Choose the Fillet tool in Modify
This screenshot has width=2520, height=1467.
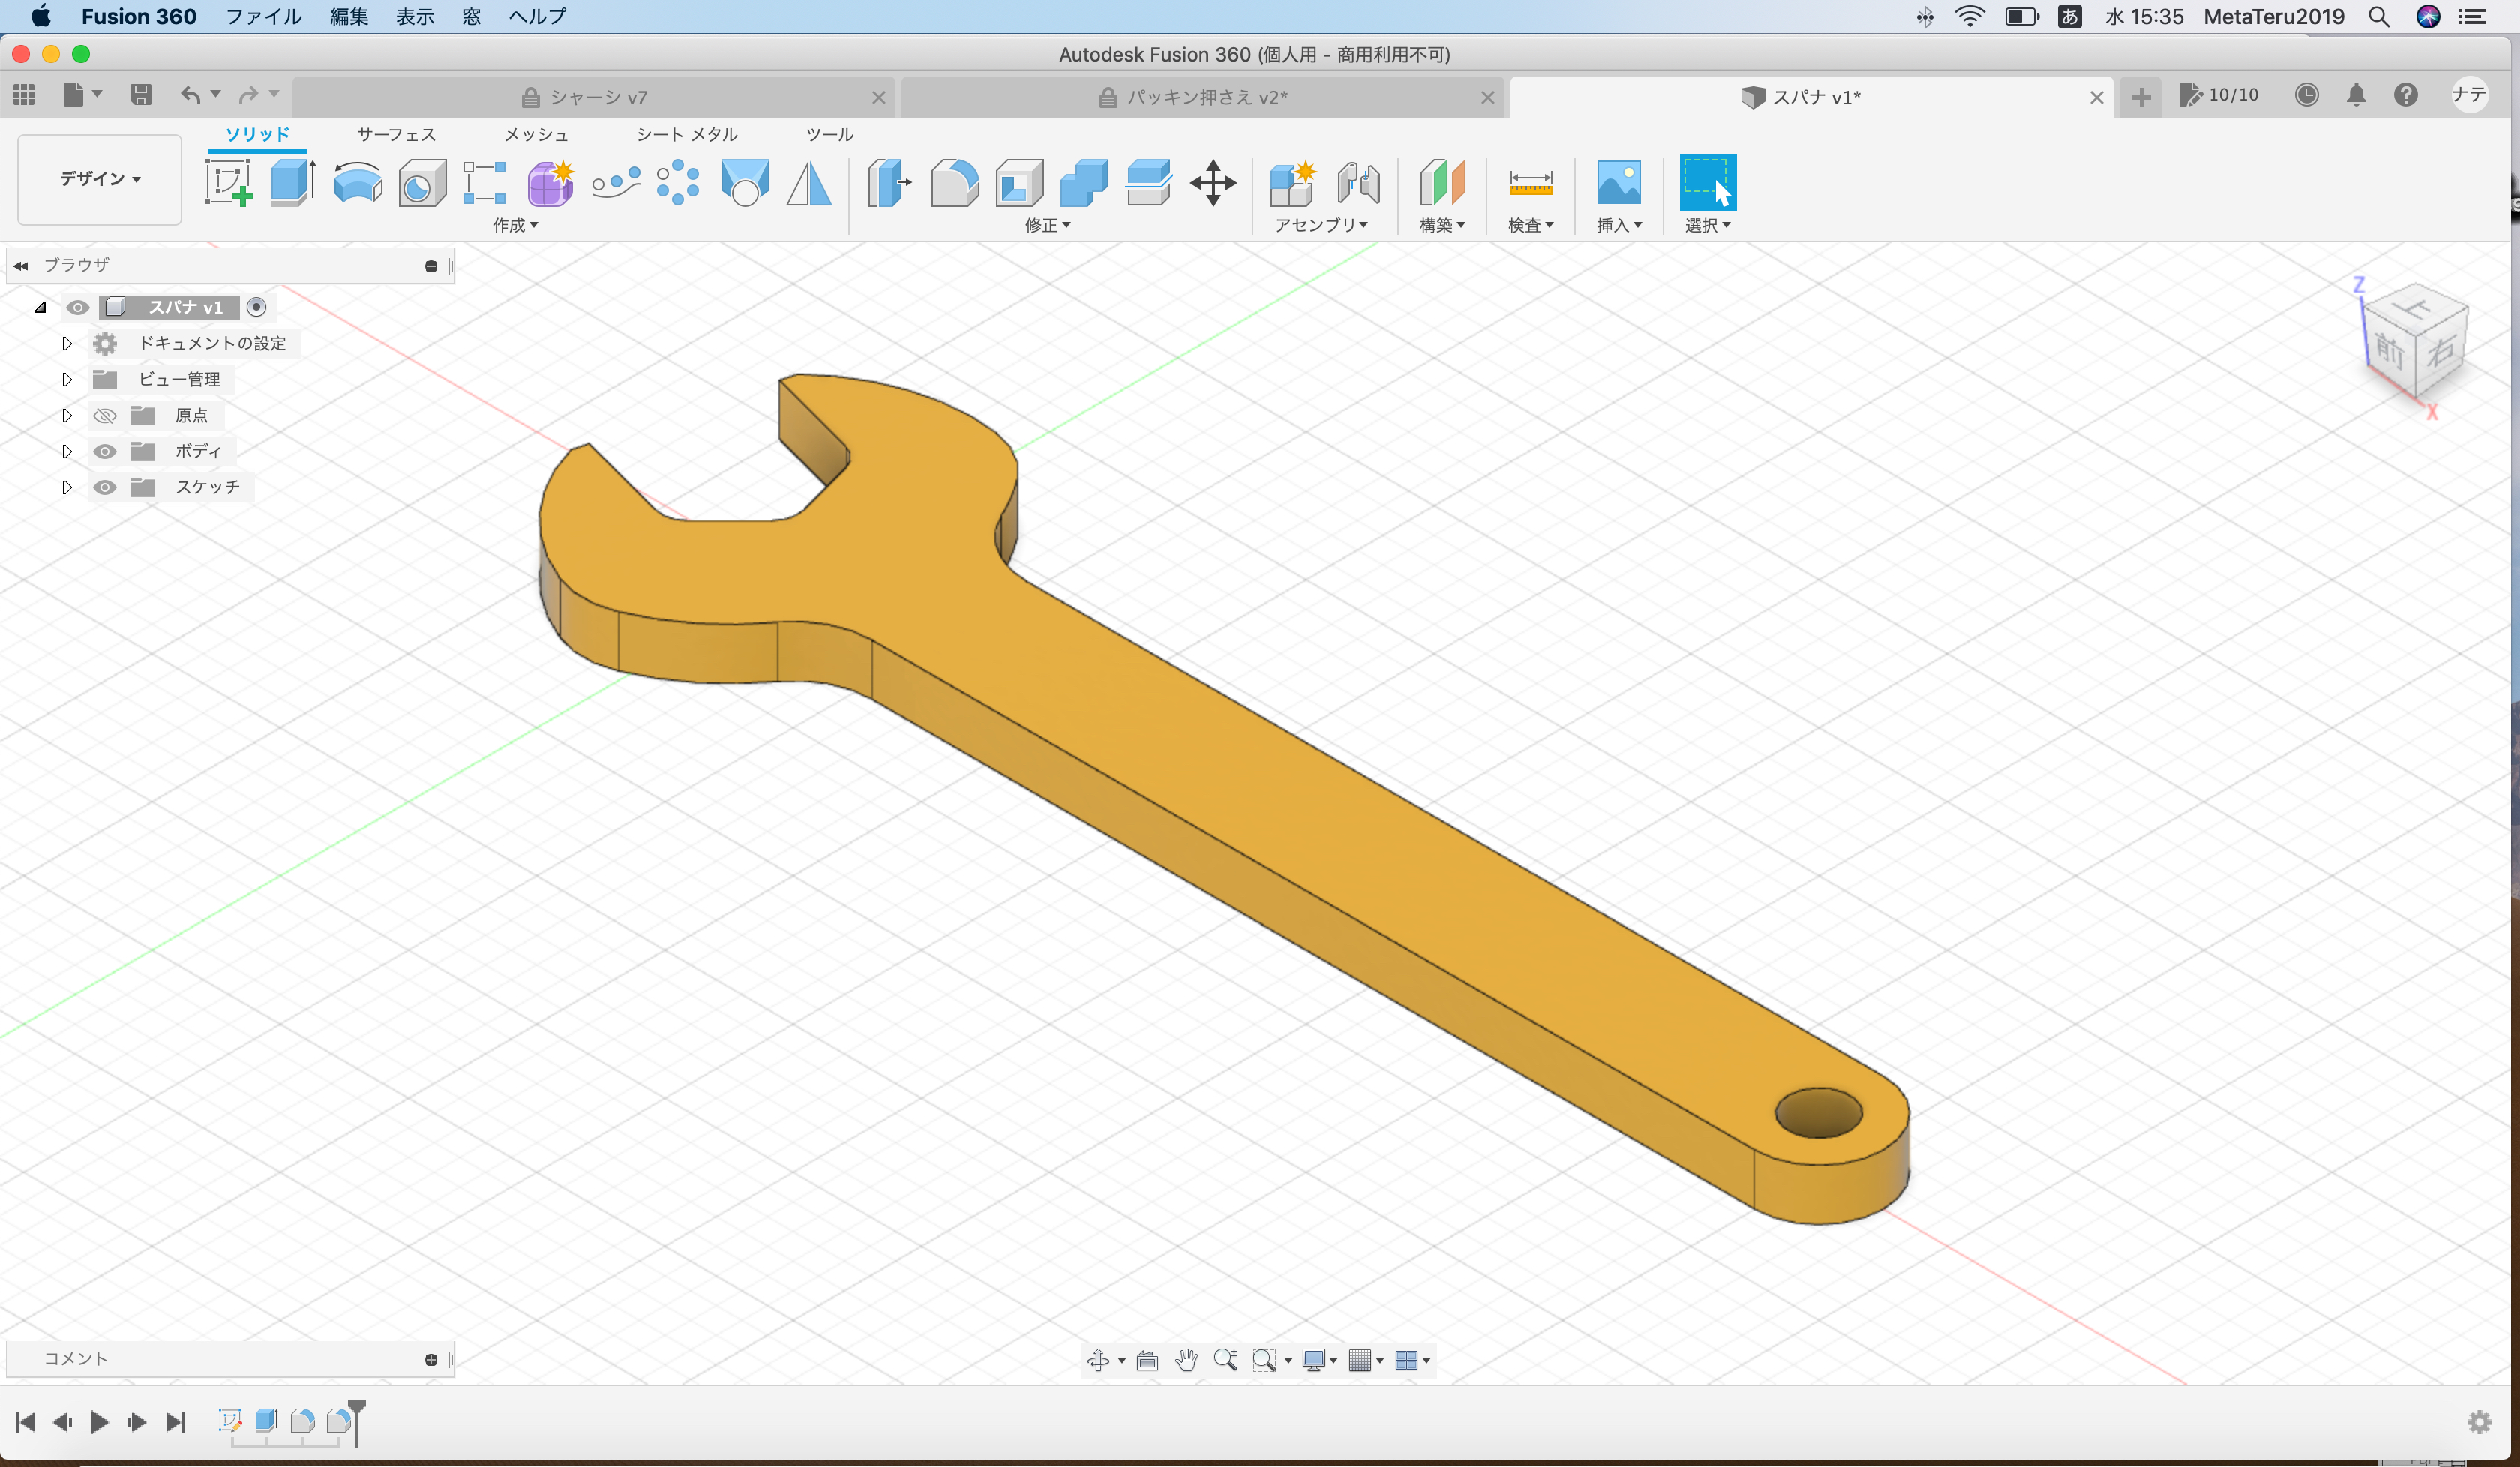click(954, 183)
